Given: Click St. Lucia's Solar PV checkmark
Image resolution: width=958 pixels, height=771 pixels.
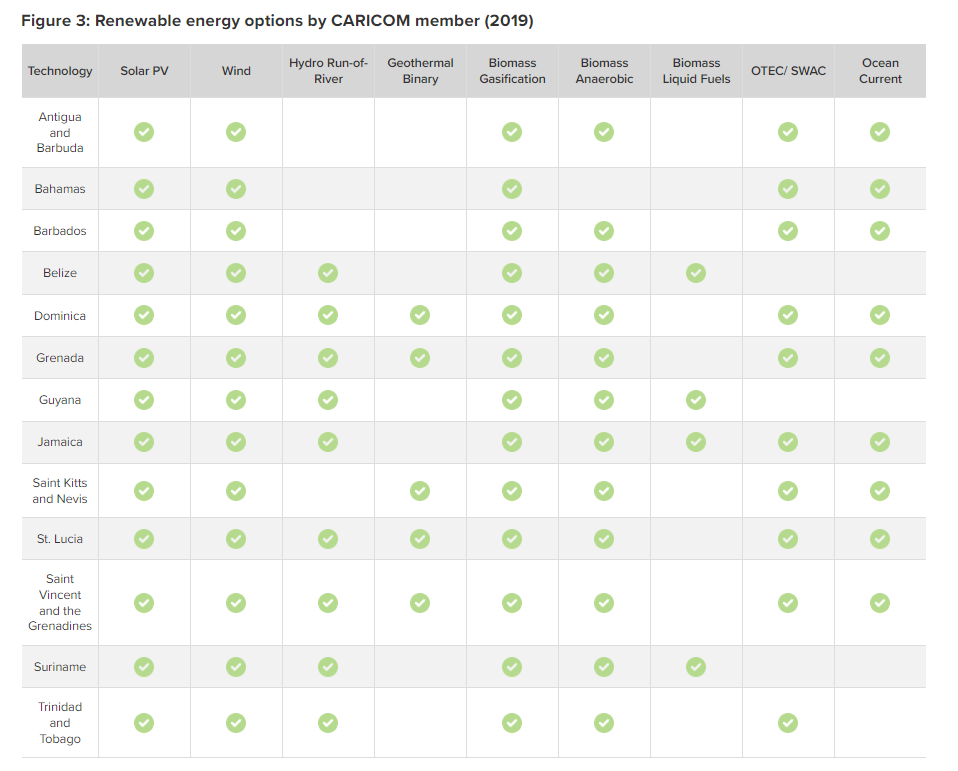Looking at the screenshot, I should [144, 539].
